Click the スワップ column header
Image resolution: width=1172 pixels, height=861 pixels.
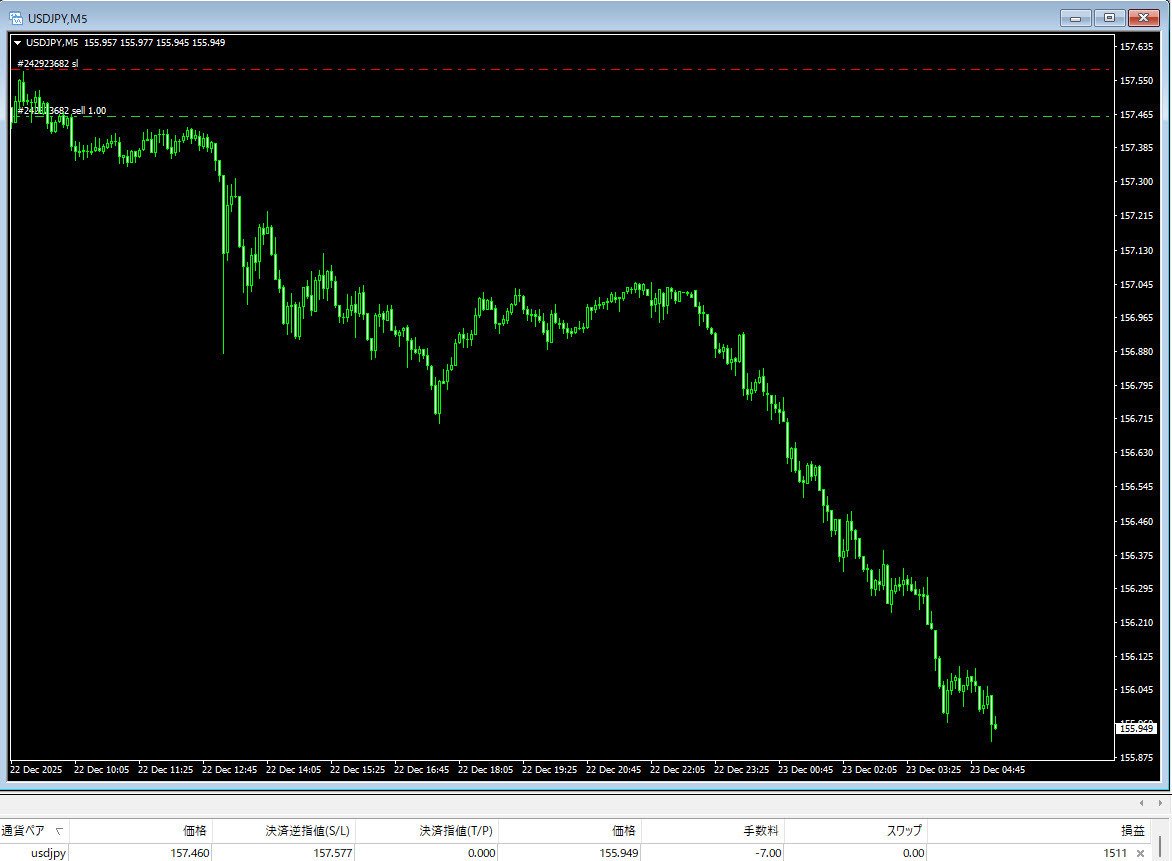(906, 830)
